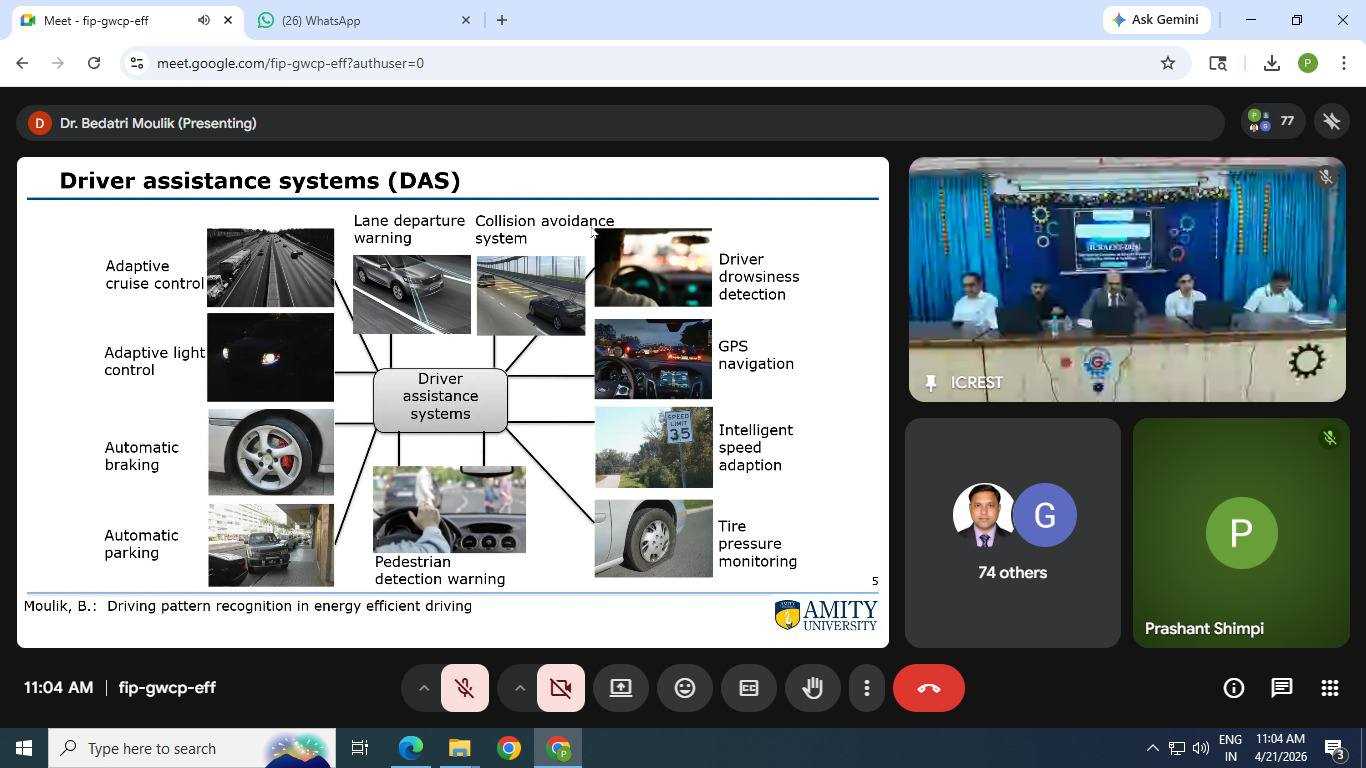Unpin the presentation using the pin icon
Screen dimensions: 1366x768
(1331, 122)
